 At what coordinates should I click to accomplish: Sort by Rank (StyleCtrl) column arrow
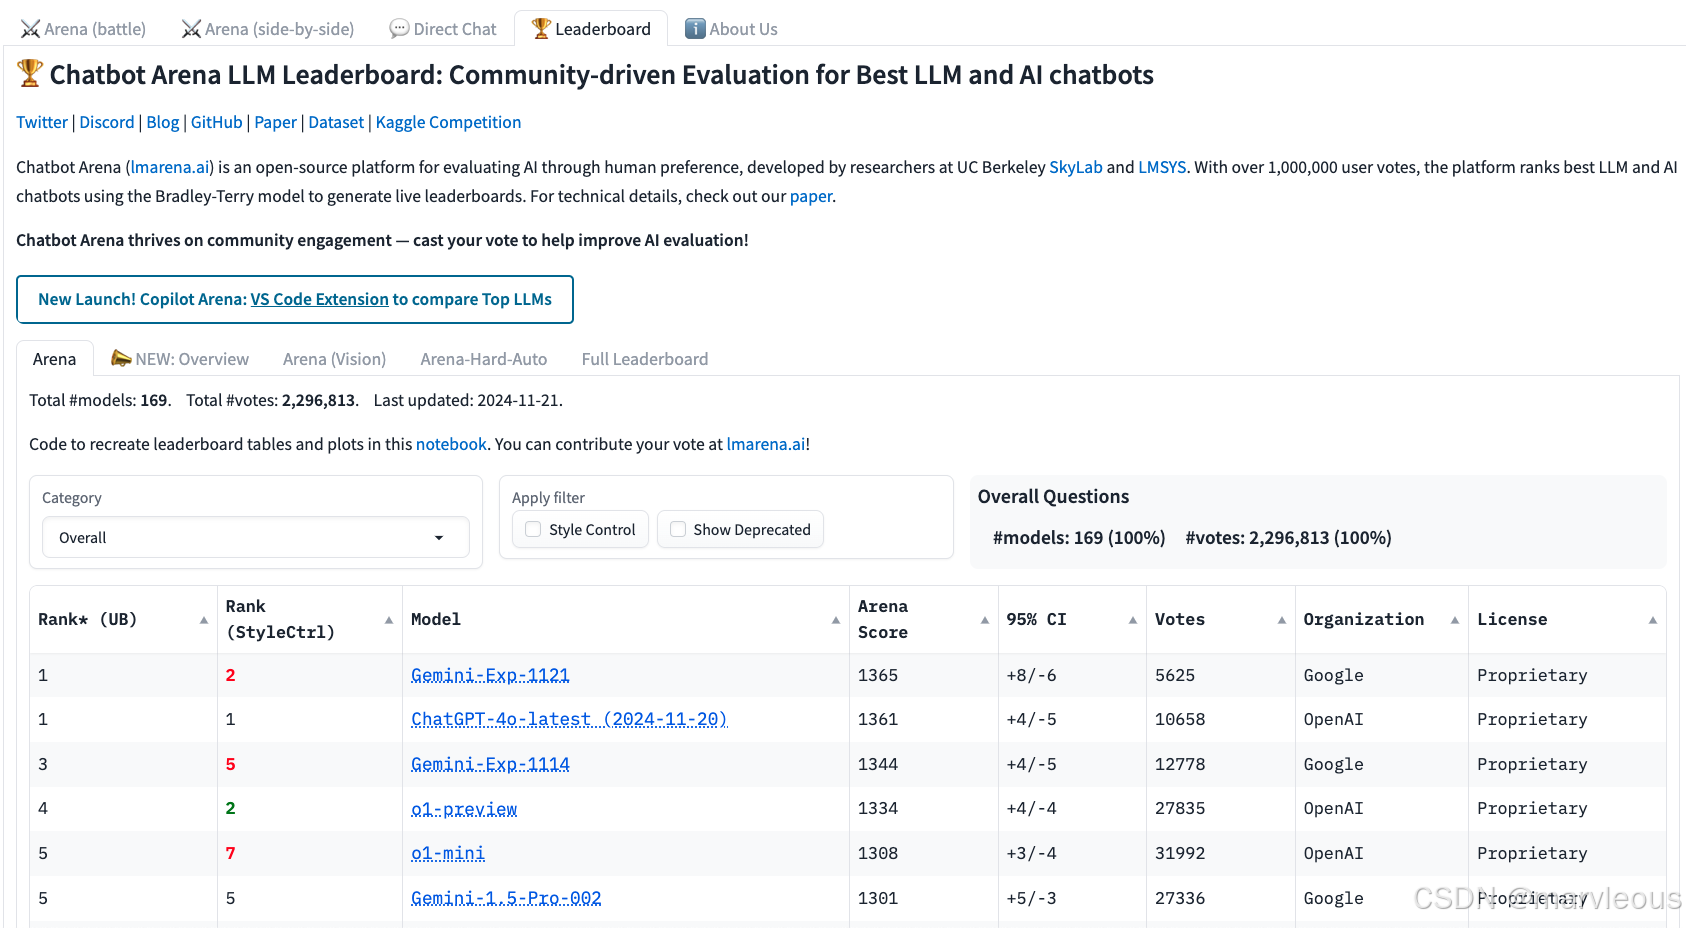point(389,620)
